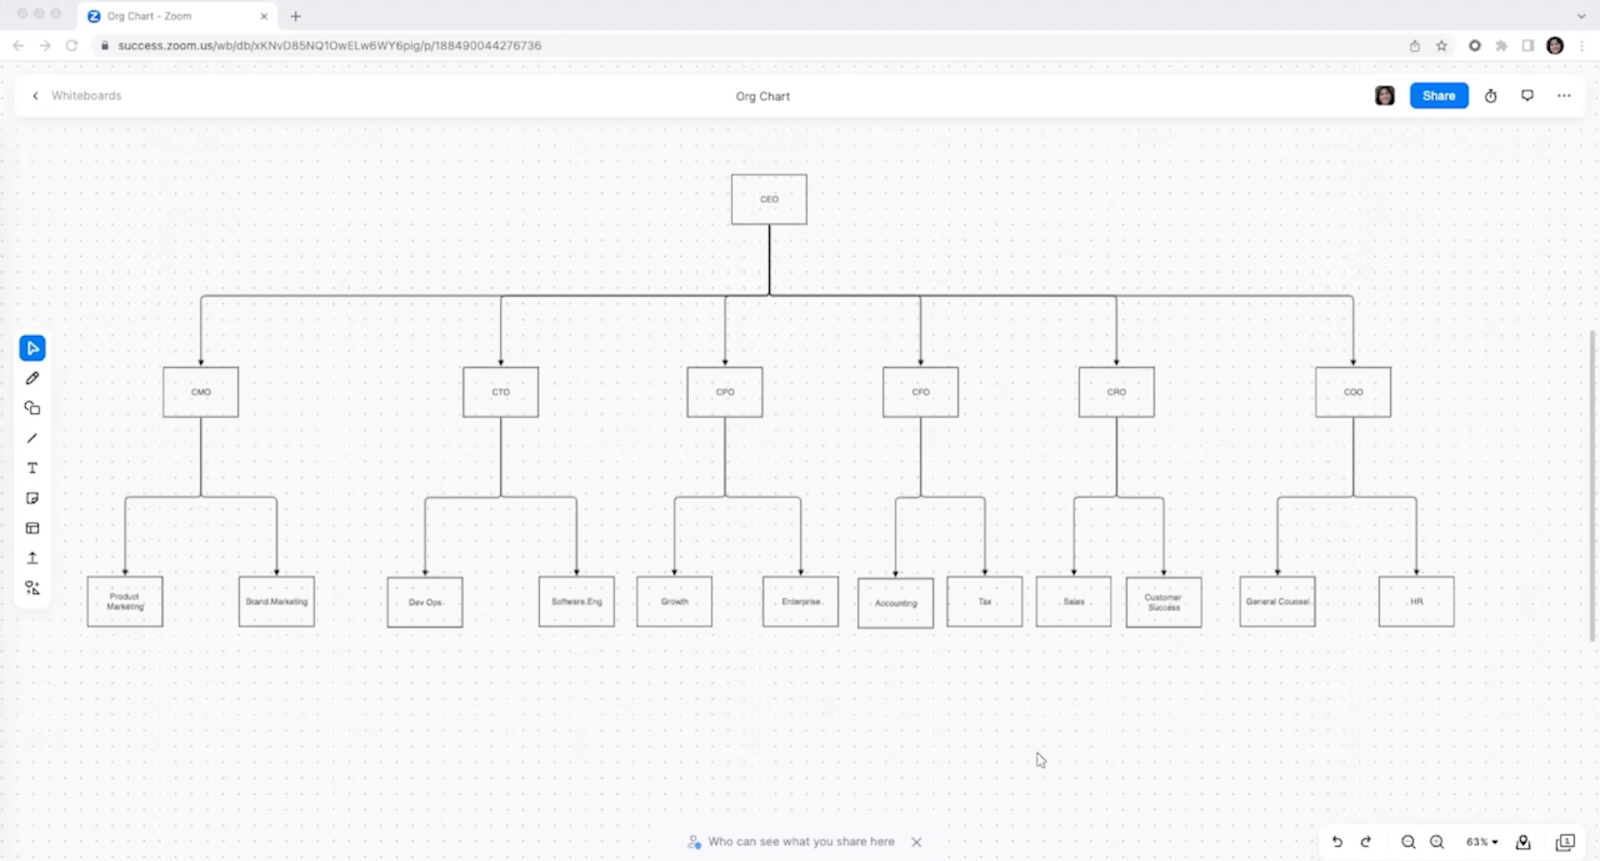
Task: Undo the last whiteboard action
Action: (x=1337, y=842)
